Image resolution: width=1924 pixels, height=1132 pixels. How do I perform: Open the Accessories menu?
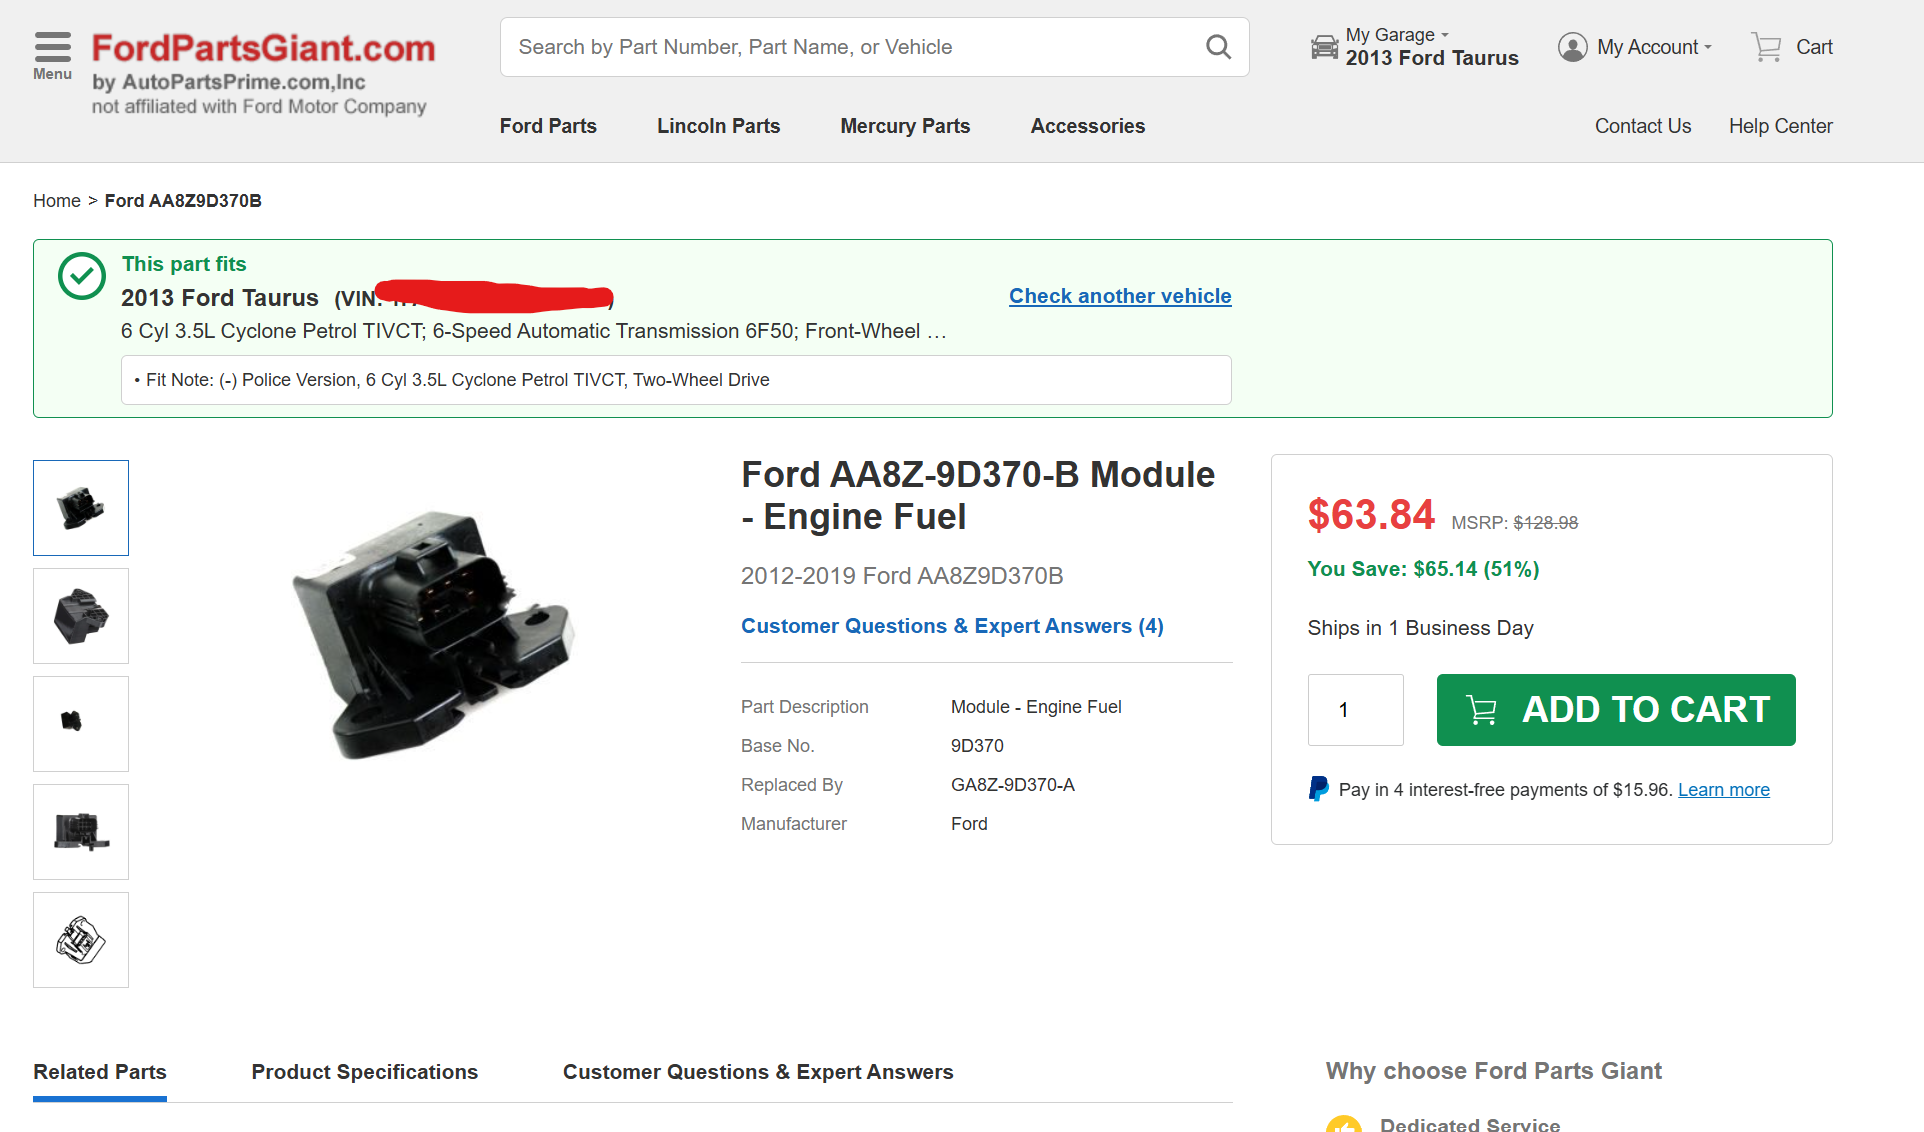coord(1087,126)
